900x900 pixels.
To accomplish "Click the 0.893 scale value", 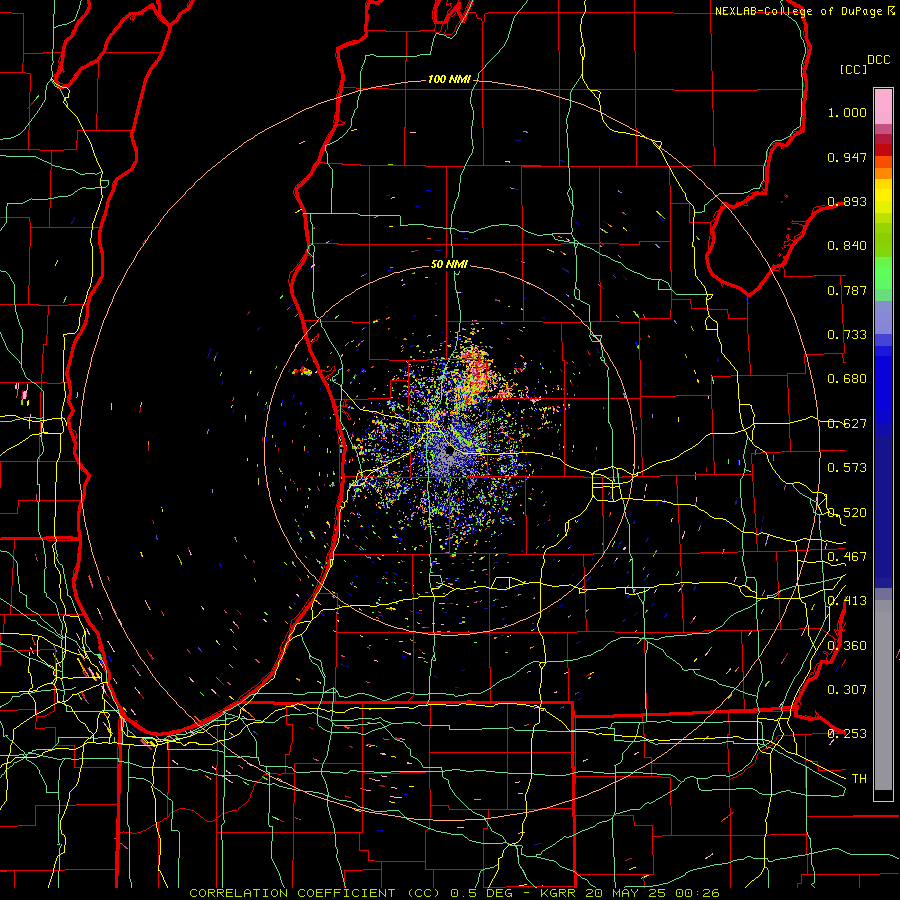I will [x=847, y=201].
